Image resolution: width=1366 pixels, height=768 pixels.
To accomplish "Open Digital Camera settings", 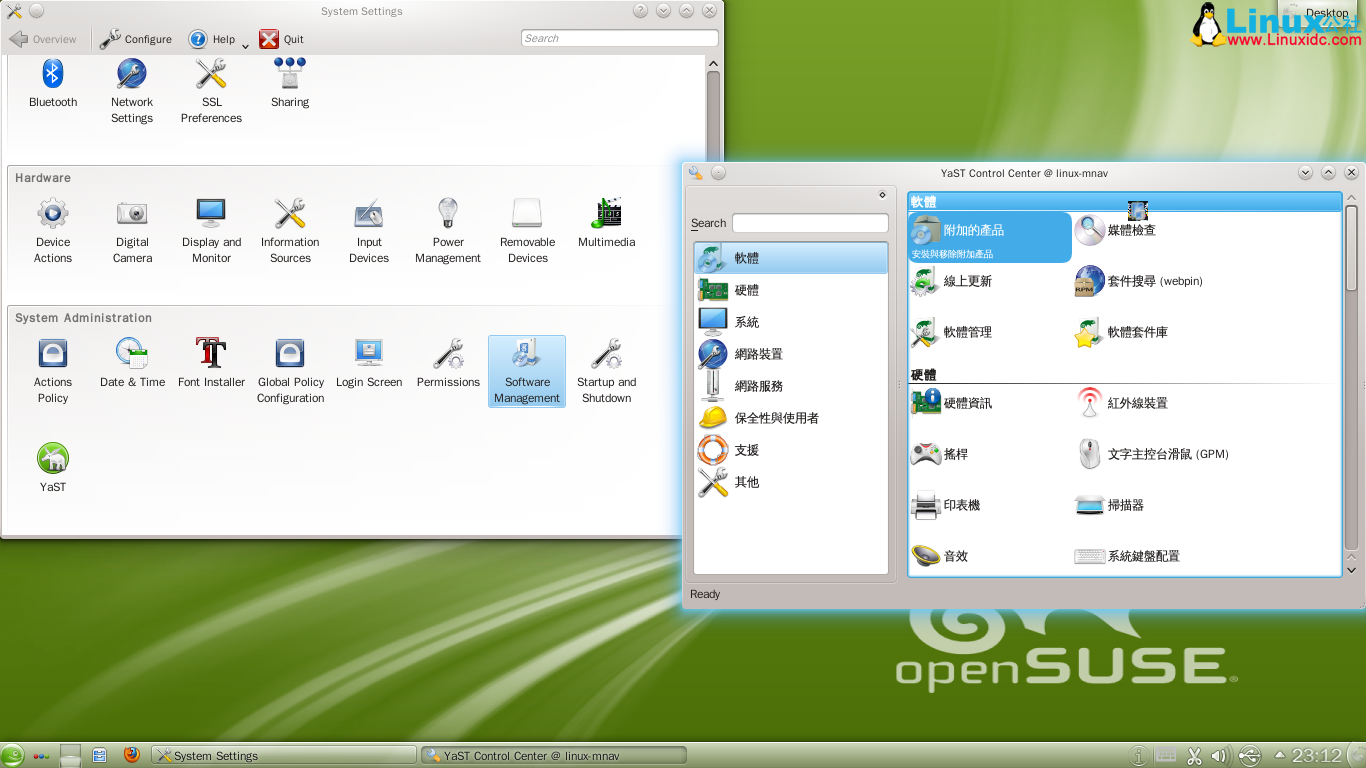I will pos(132,231).
